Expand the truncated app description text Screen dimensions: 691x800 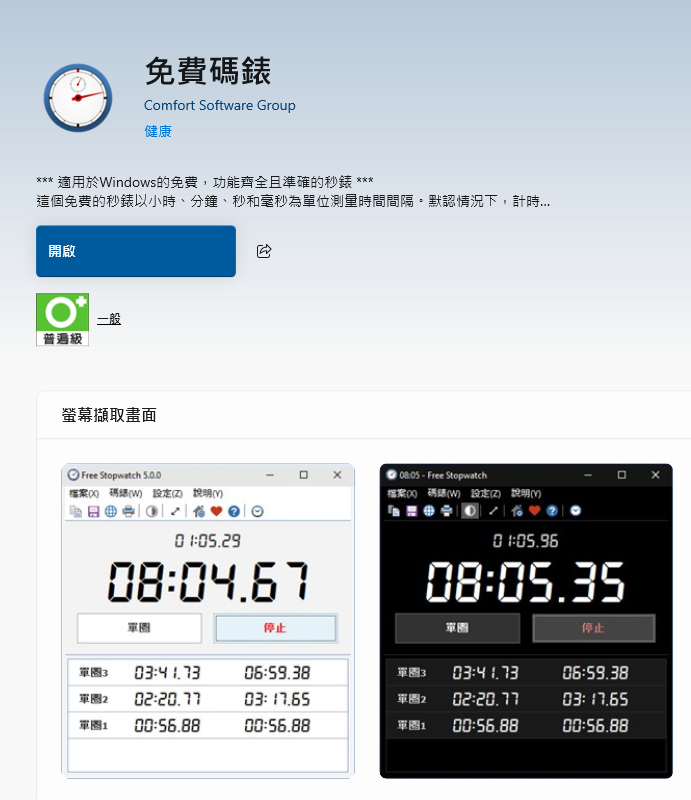(293, 191)
